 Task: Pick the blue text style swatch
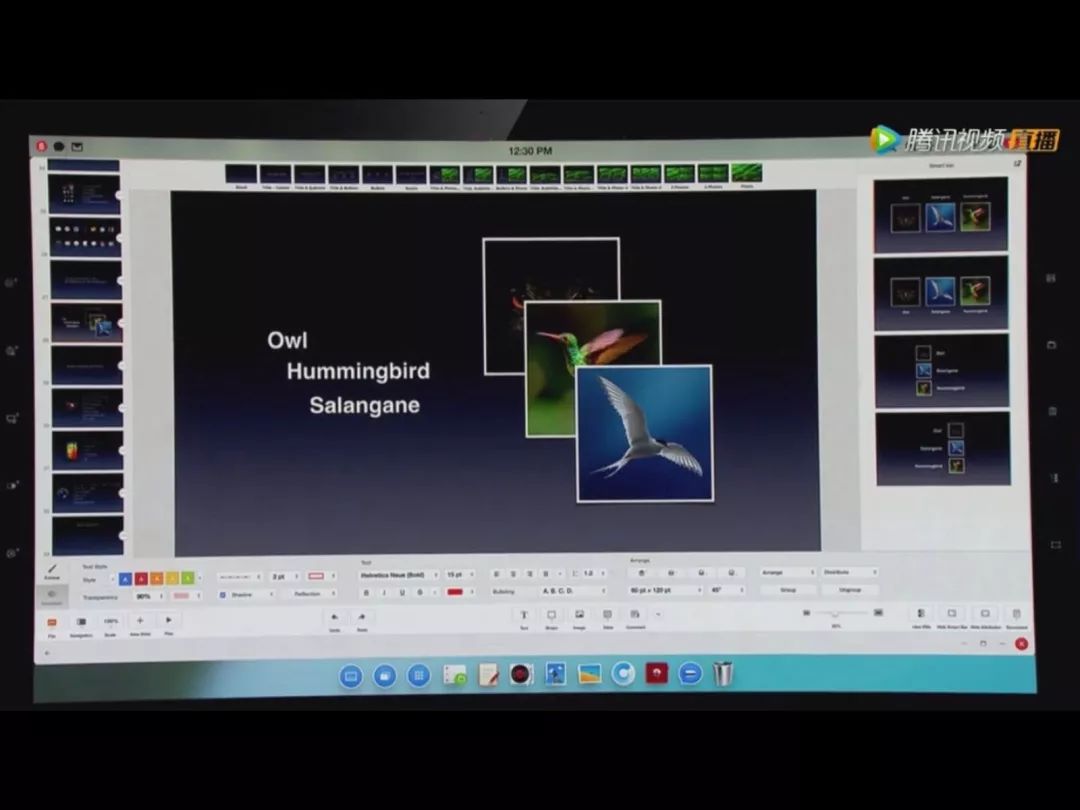point(125,579)
